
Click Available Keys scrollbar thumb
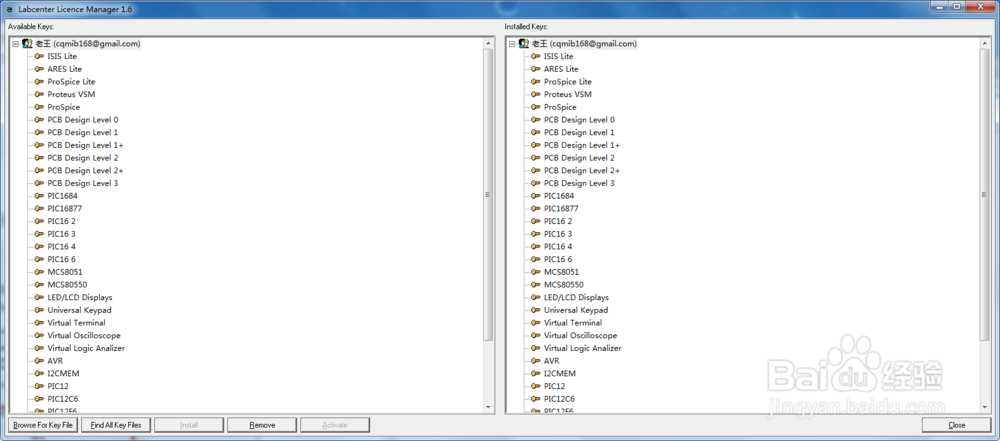pos(489,195)
